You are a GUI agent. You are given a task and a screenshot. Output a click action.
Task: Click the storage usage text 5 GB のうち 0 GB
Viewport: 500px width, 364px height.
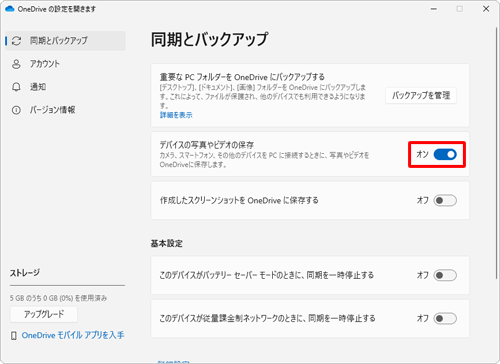pos(58,298)
